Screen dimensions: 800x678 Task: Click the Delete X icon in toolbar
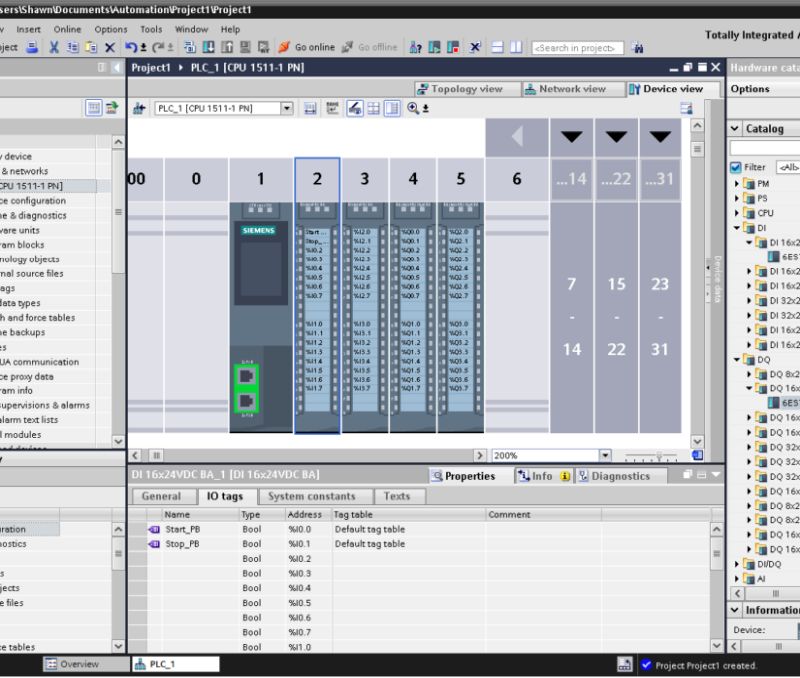[x=110, y=47]
